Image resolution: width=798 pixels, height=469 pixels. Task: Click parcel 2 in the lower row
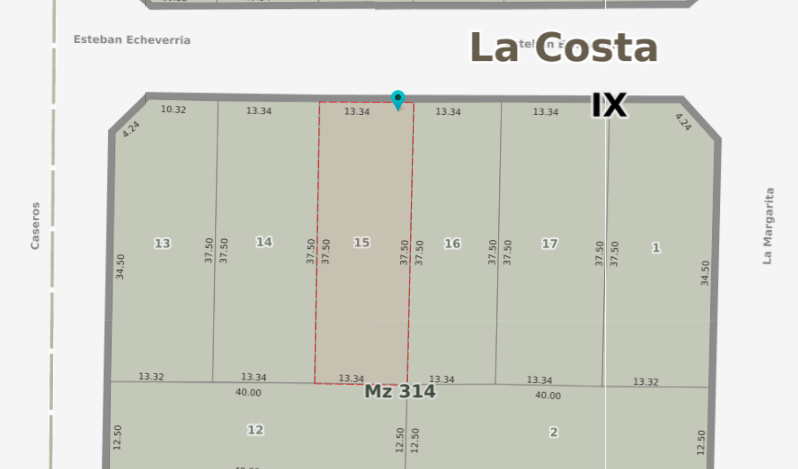point(553,432)
